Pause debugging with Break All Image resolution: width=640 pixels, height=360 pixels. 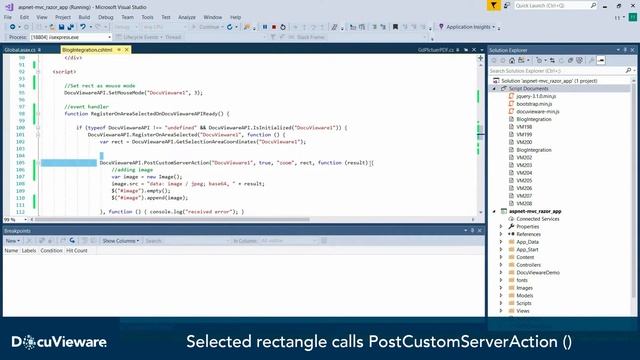coord(265,27)
